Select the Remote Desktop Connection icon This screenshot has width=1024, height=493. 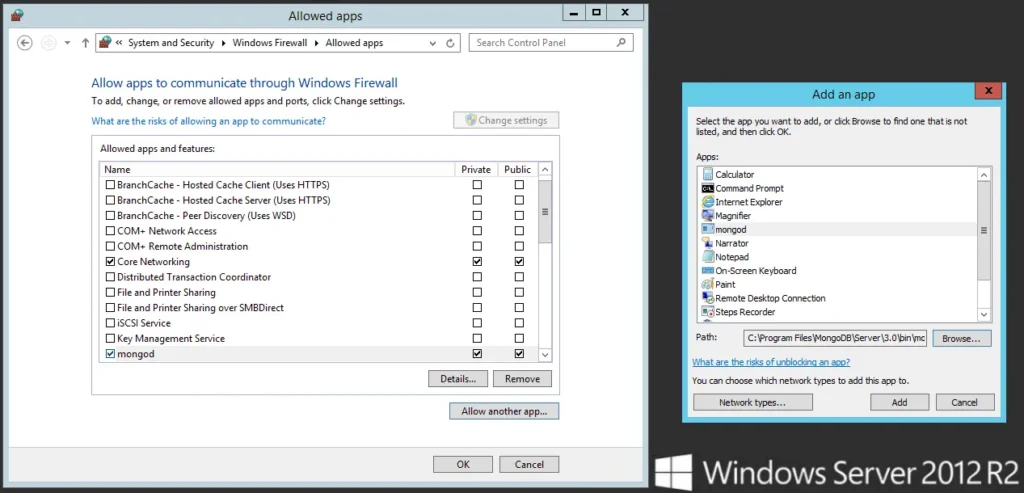pyautogui.click(x=707, y=298)
